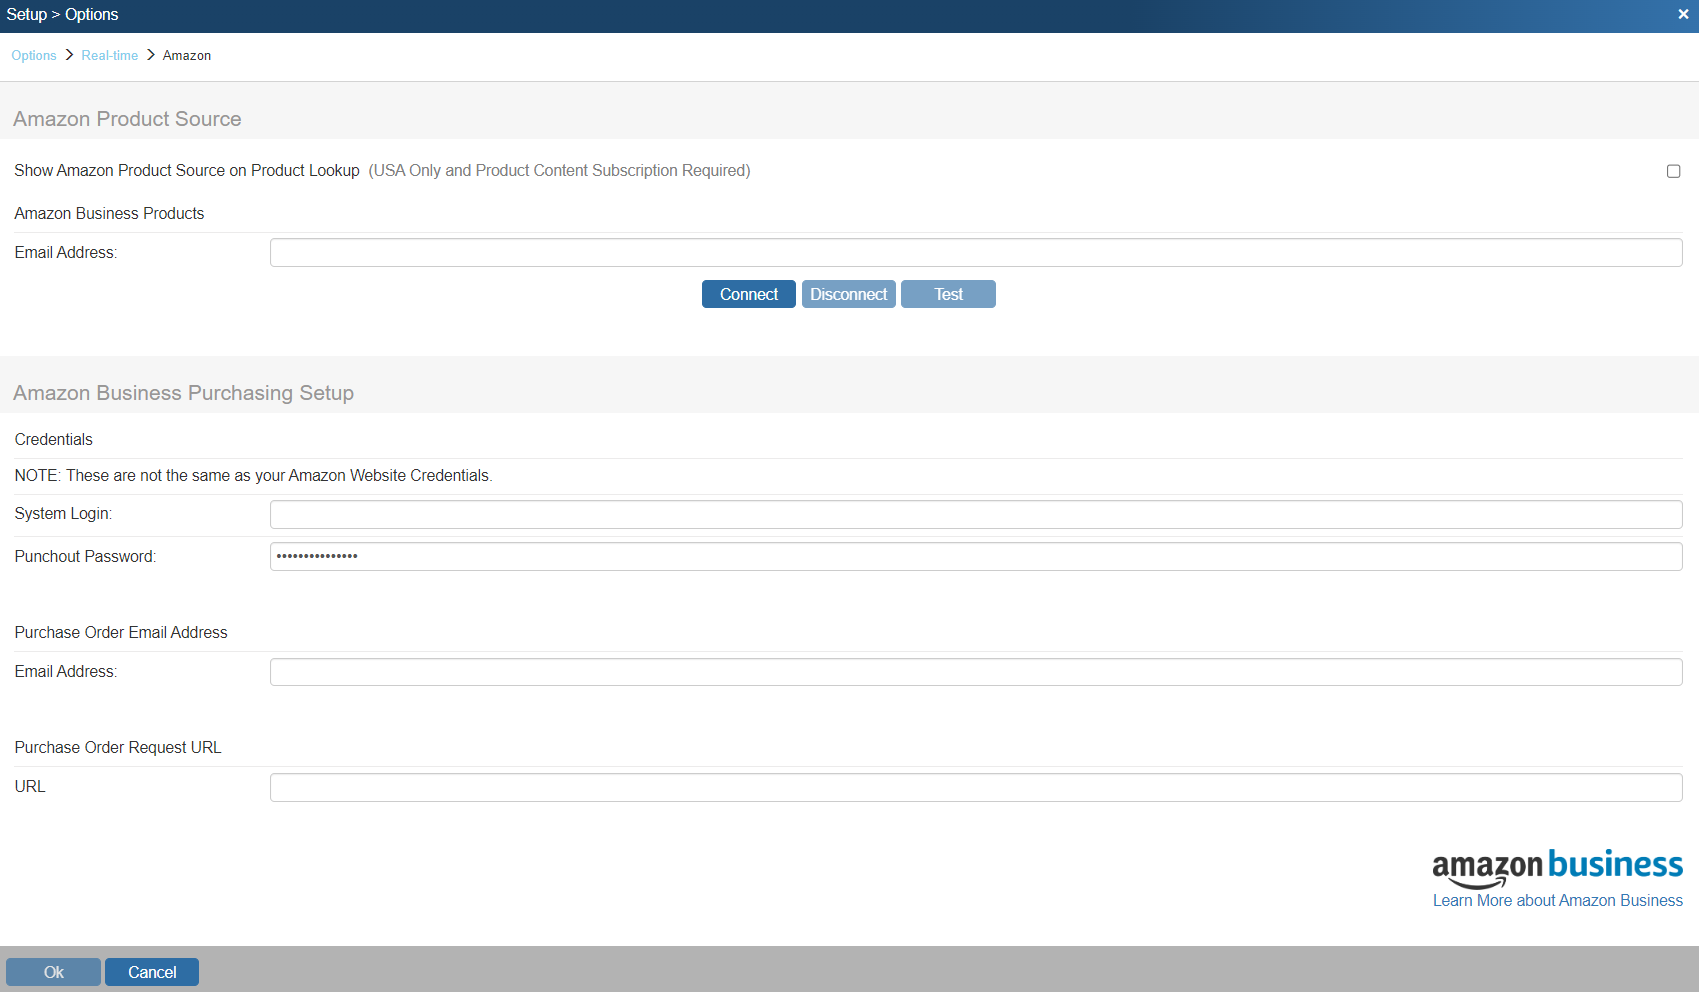
Task: Close the Setup Options dialog
Action: [1683, 14]
